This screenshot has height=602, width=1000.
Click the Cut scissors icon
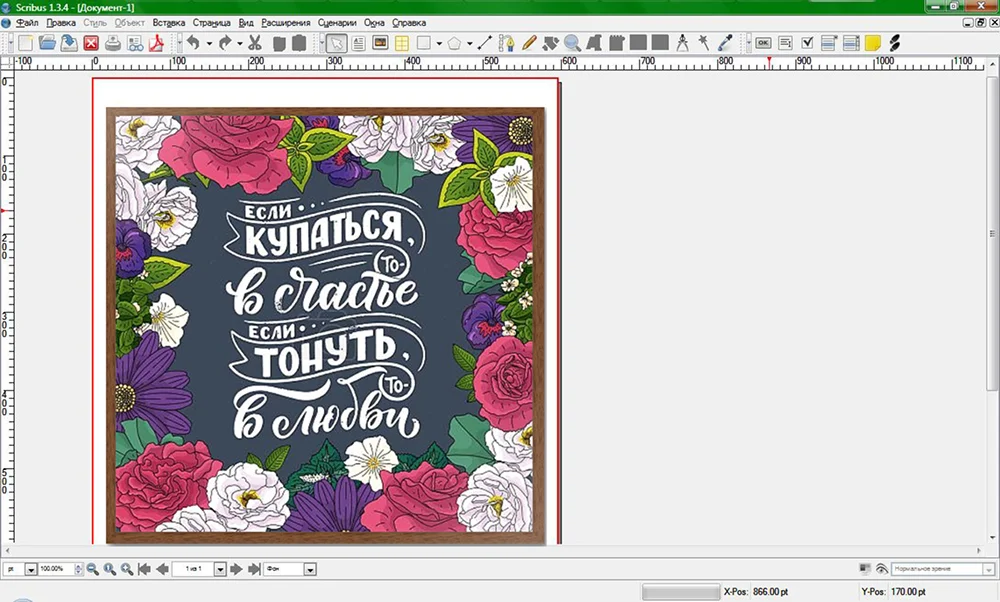tap(254, 43)
